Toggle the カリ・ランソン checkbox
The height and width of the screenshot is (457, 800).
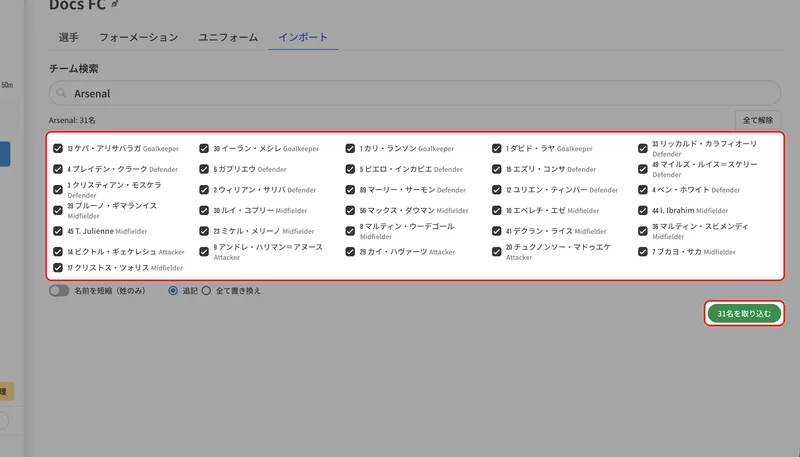(350, 148)
